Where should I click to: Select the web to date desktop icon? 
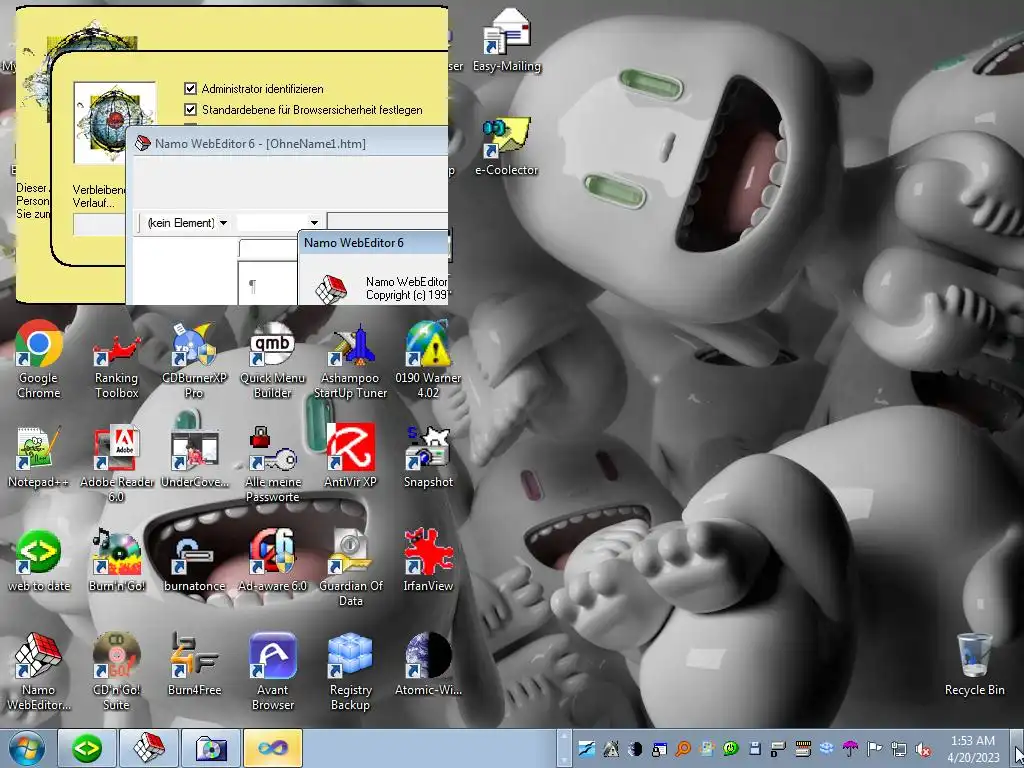(x=39, y=560)
